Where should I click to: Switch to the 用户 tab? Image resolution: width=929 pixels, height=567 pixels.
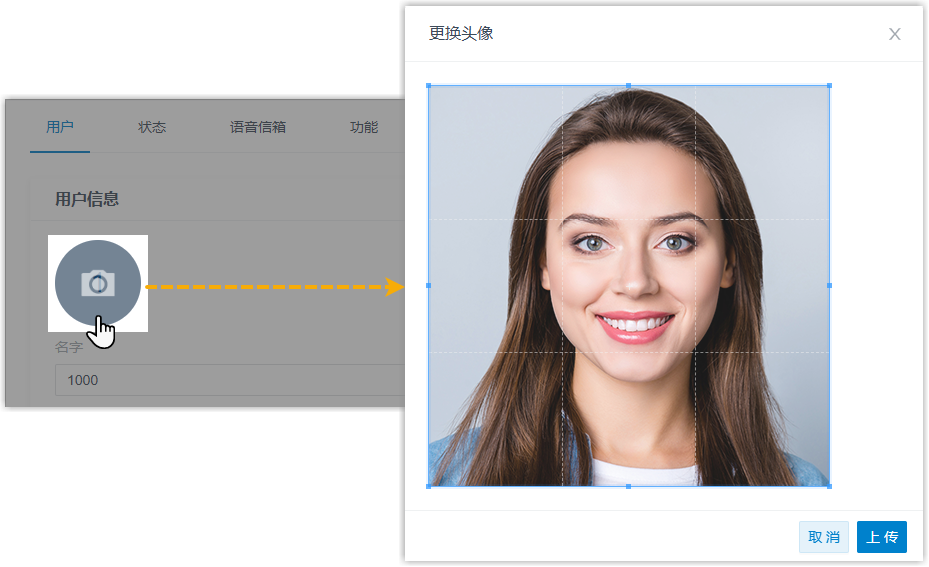pos(60,127)
